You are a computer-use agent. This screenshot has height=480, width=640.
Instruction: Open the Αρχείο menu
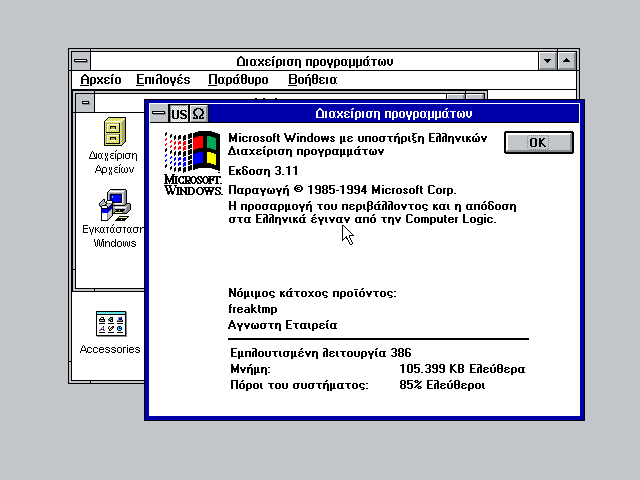(101, 80)
